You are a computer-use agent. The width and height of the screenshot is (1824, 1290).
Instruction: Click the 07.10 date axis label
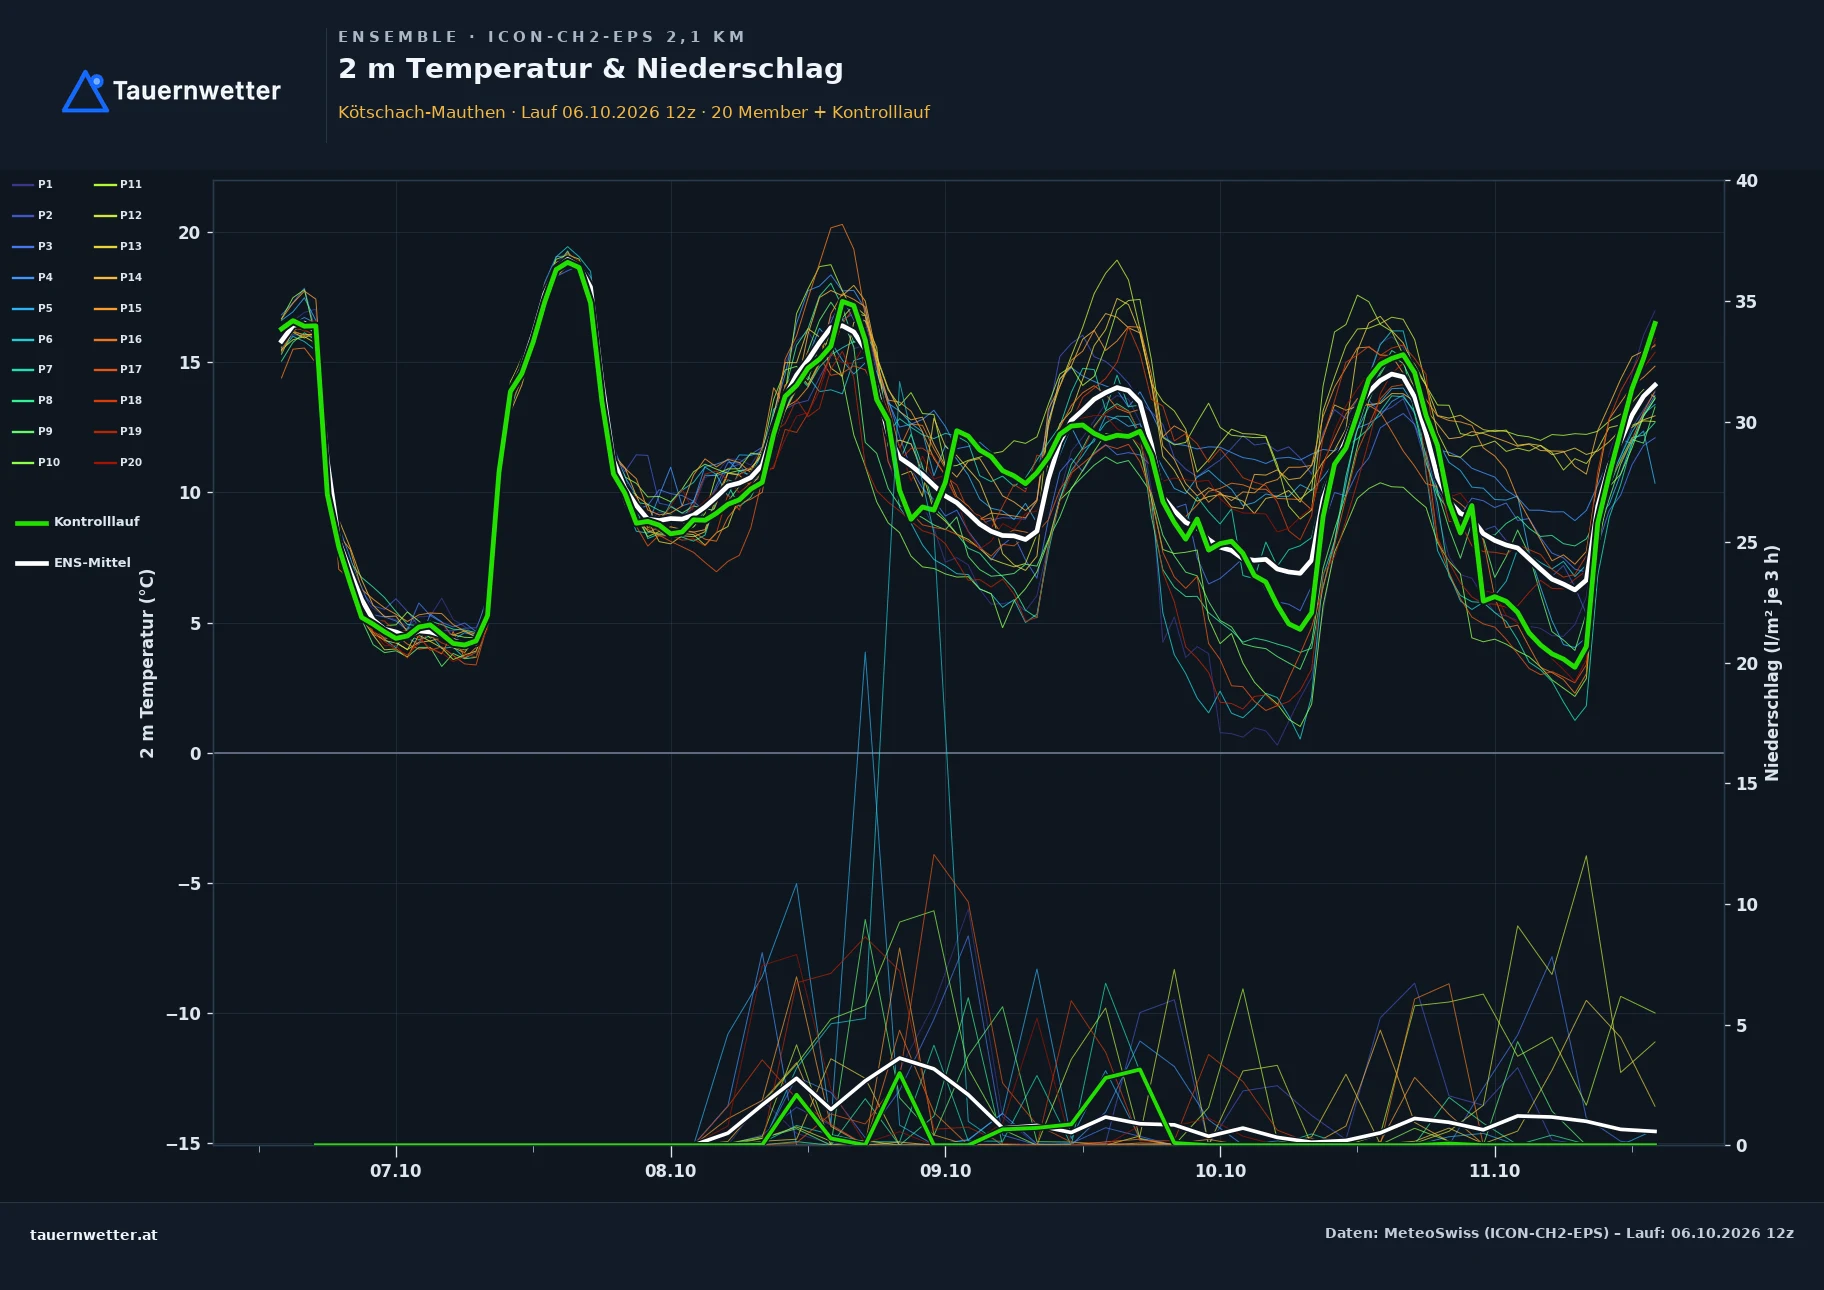pos(396,1171)
